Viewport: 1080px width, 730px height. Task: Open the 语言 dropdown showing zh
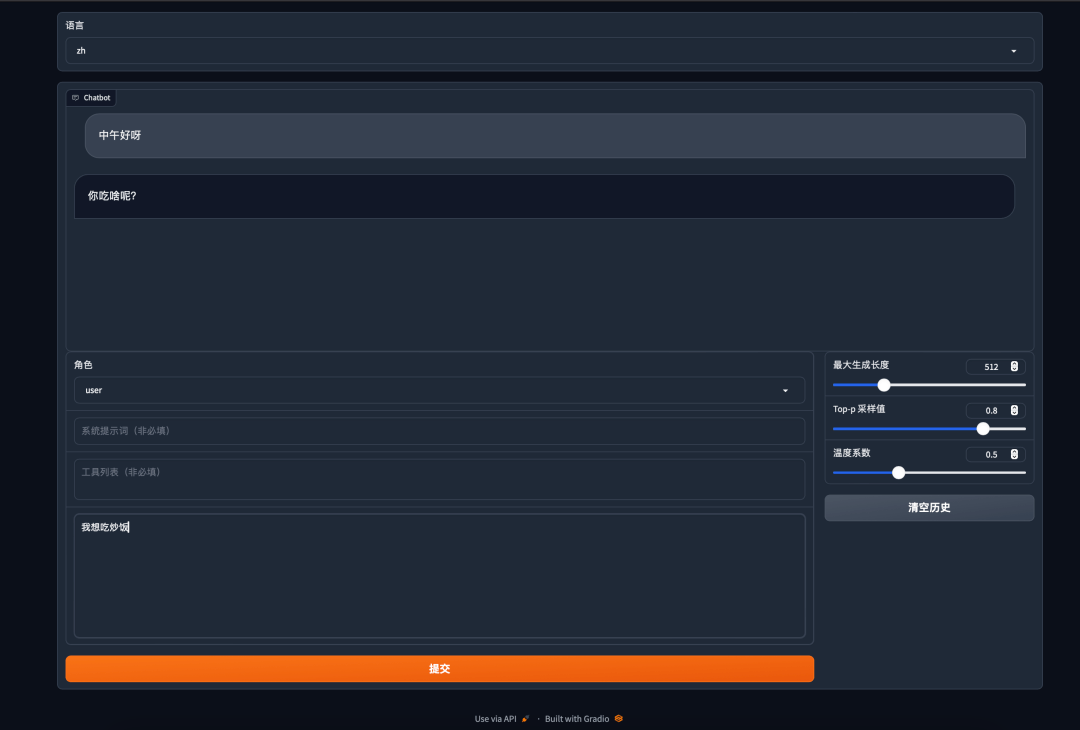click(x=540, y=50)
